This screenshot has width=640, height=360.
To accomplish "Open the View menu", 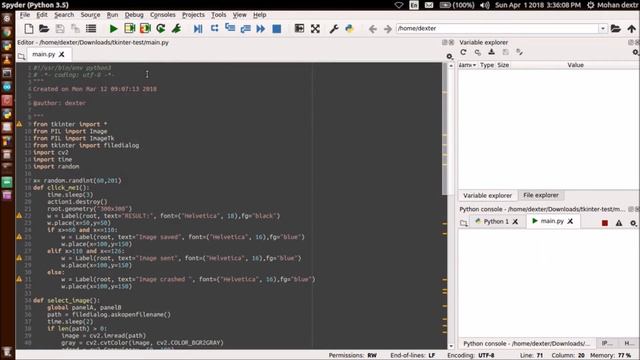I will tap(239, 15).
